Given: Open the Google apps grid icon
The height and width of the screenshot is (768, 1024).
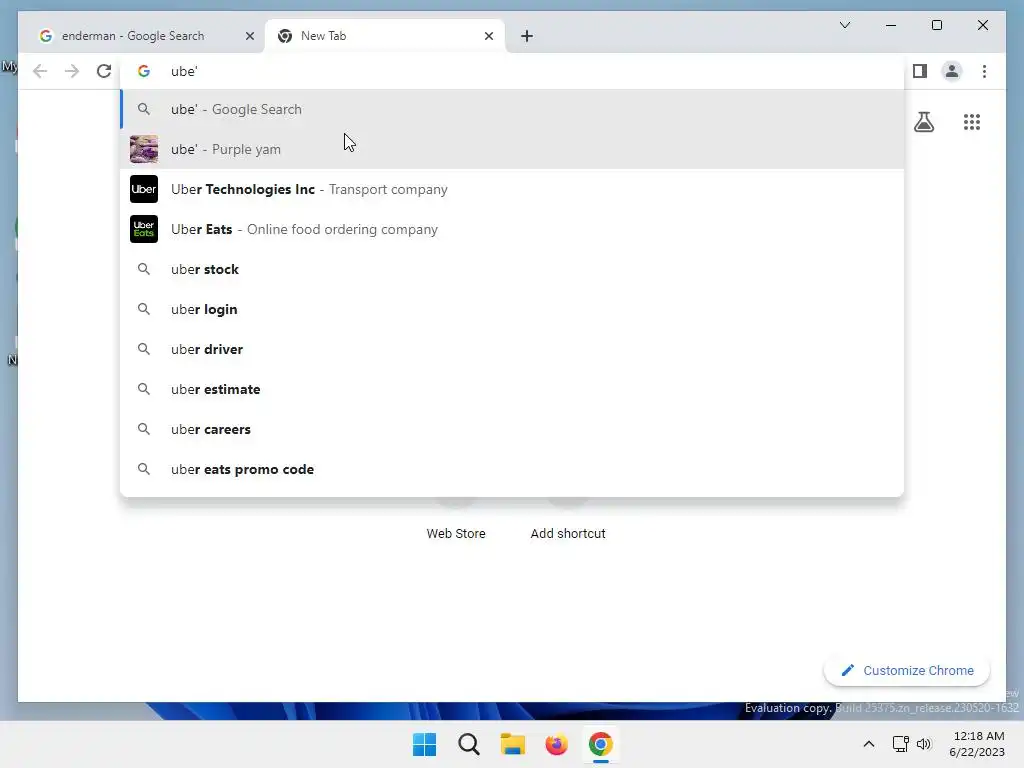Looking at the screenshot, I should [x=972, y=122].
